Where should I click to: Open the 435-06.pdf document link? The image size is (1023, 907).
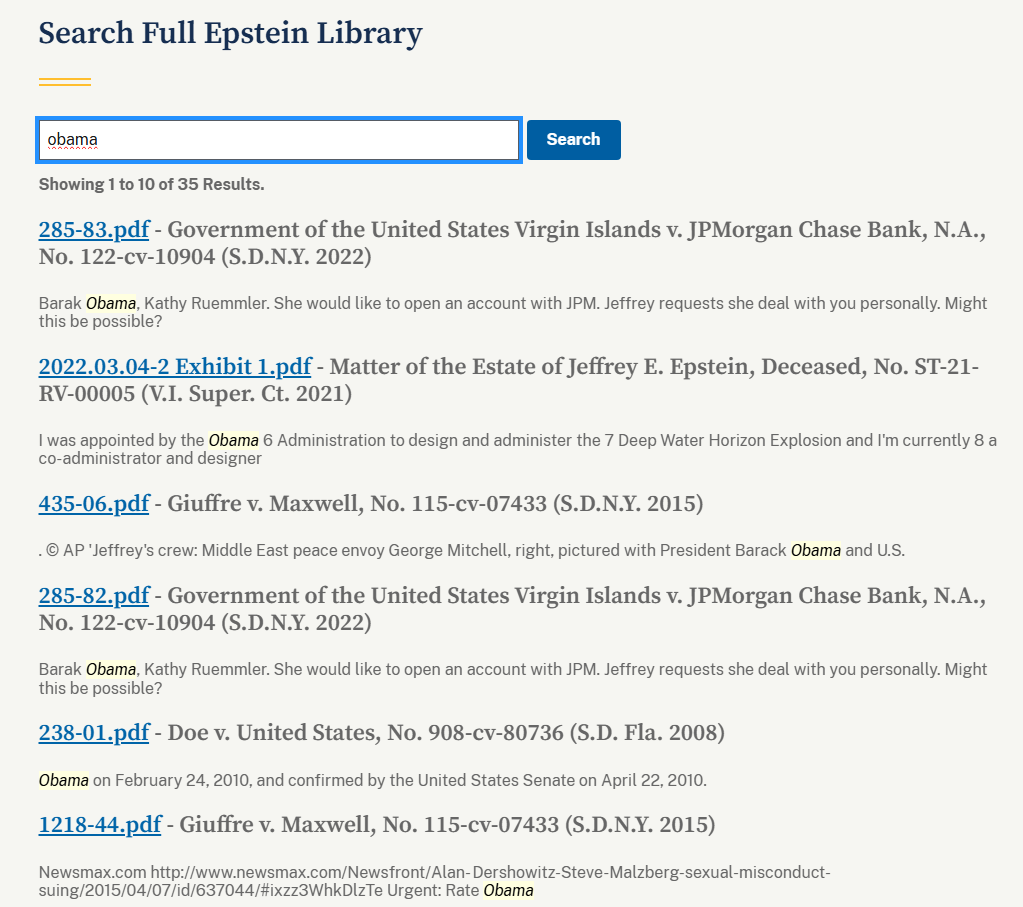point(94,504)
